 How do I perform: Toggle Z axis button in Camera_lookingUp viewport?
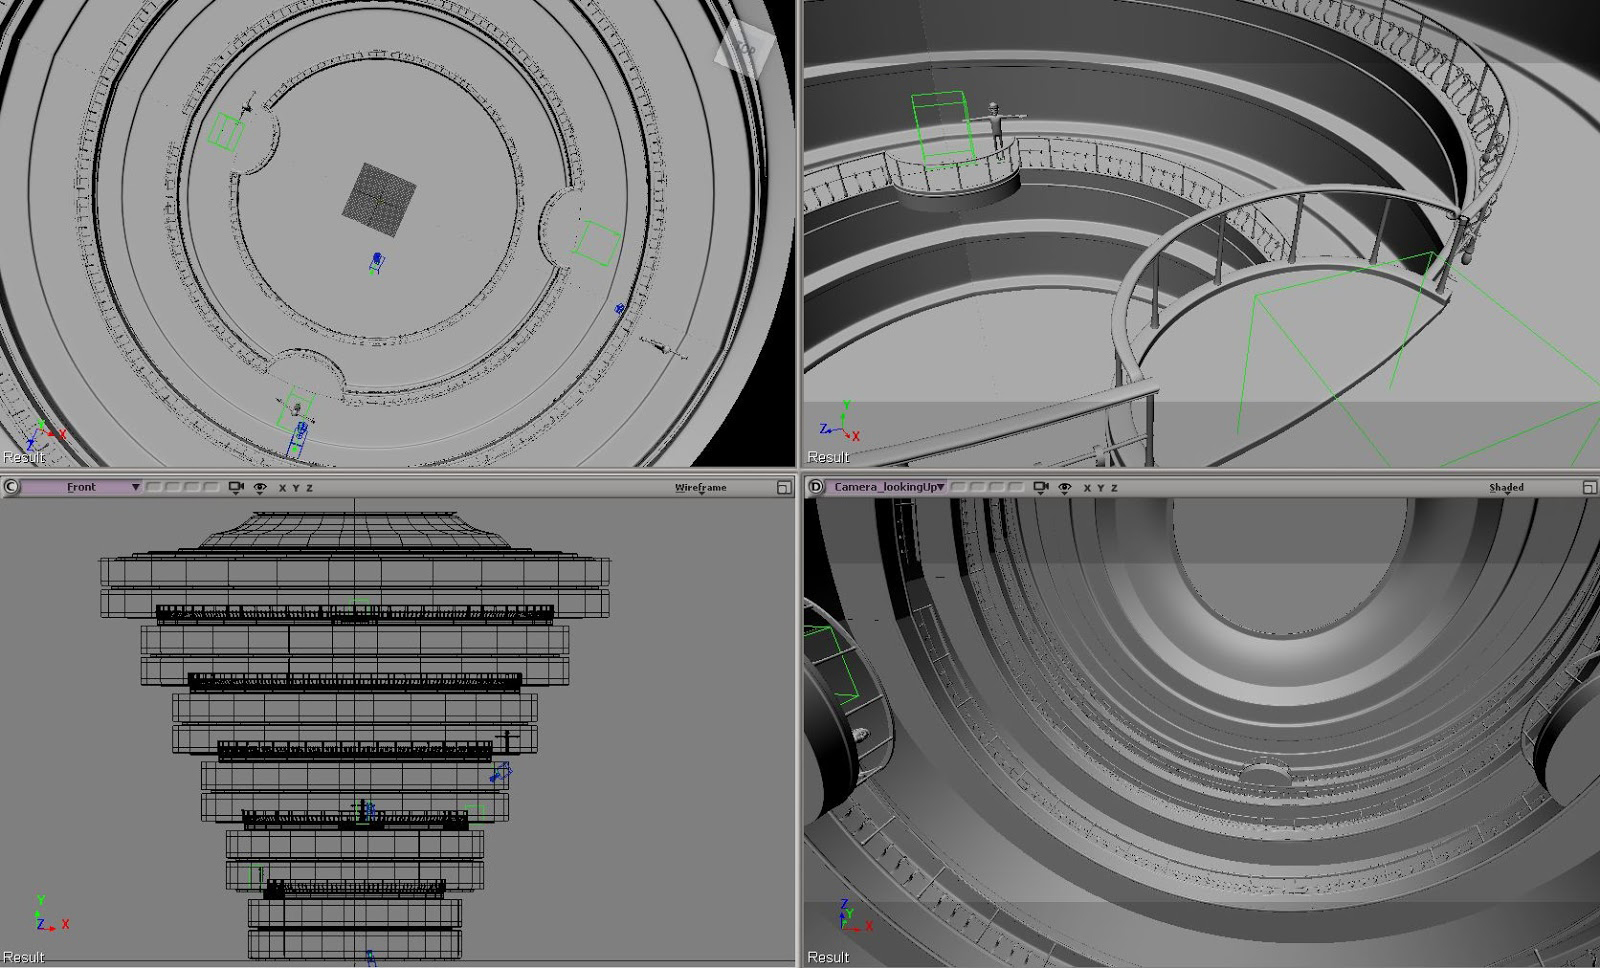click(1114, 488)
